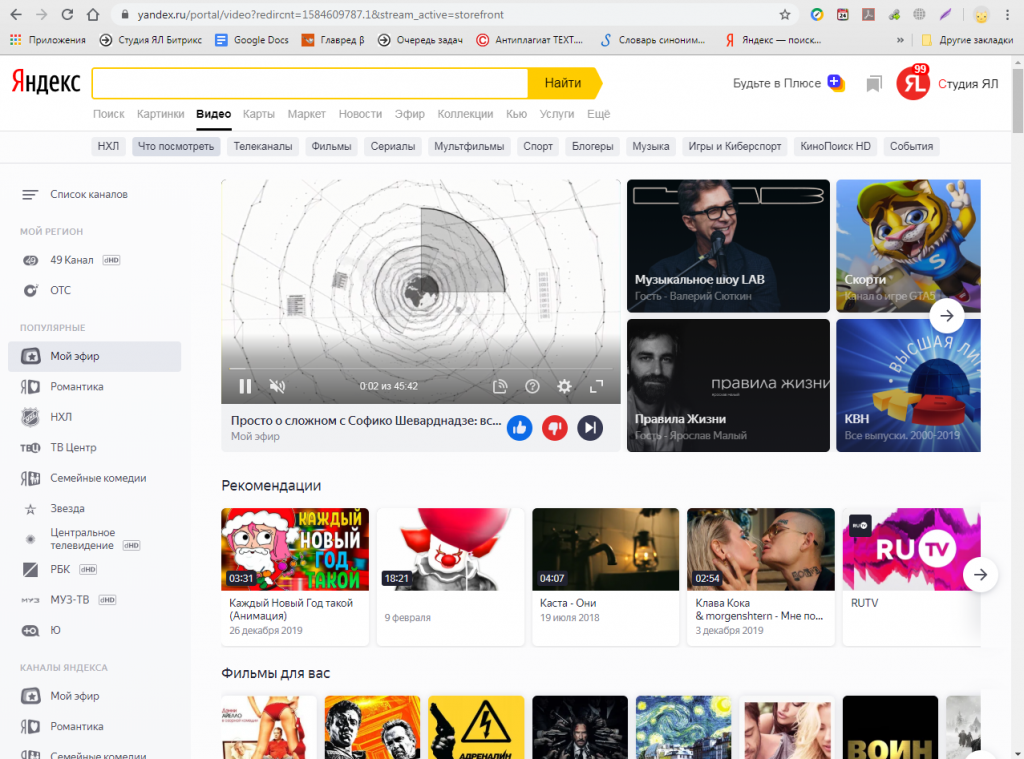The image size is (1024, 759).
Task: Open Мой эфир under Каналы Яндекса
Action: (x=95, y=696)
